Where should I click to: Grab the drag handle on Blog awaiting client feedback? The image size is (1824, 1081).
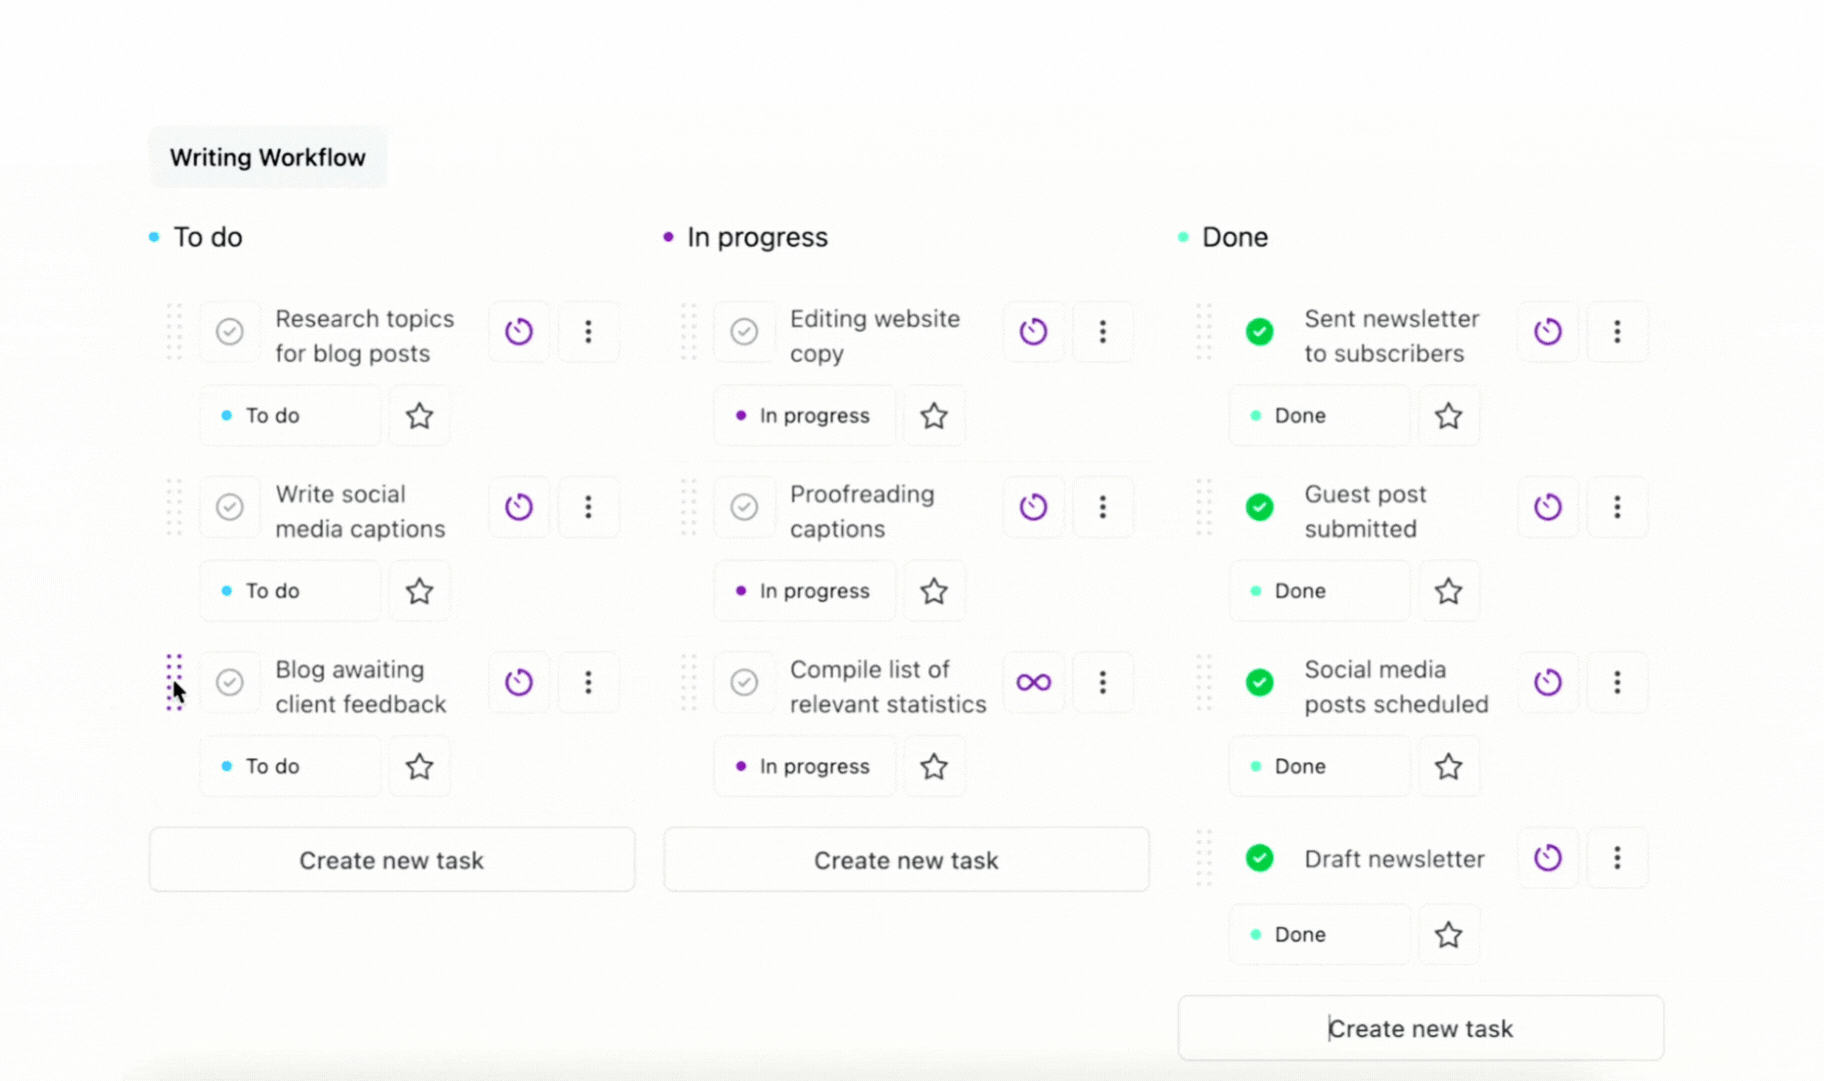tap(174, 682)
